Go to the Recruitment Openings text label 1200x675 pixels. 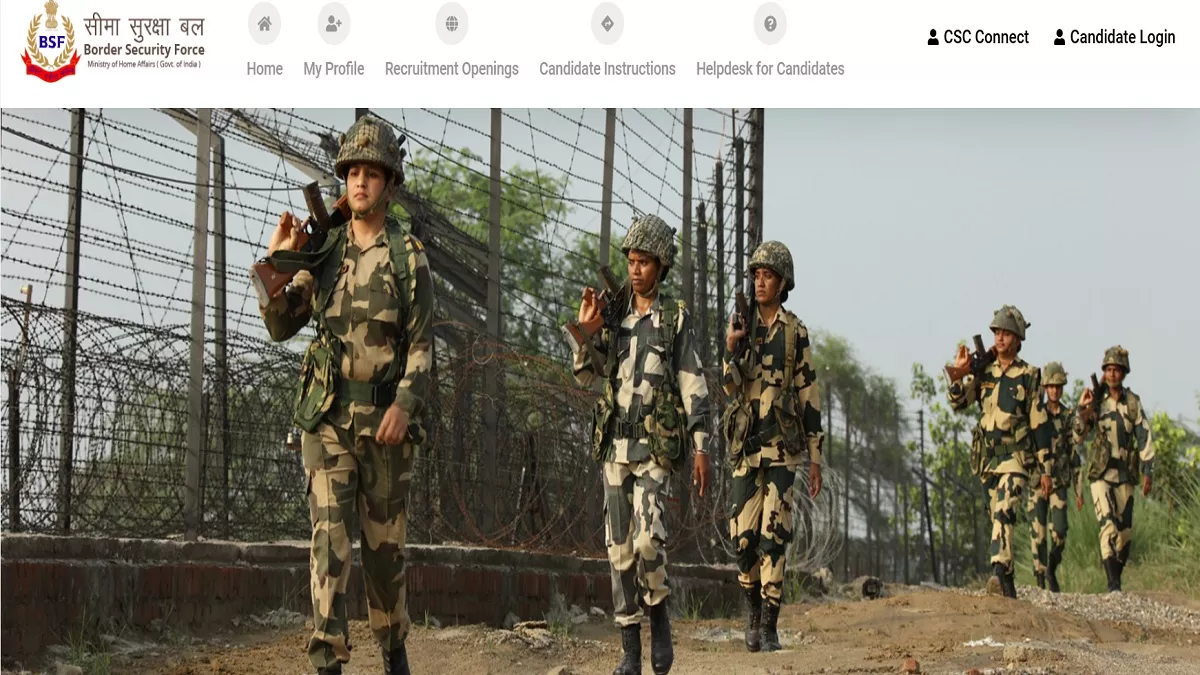452,69
